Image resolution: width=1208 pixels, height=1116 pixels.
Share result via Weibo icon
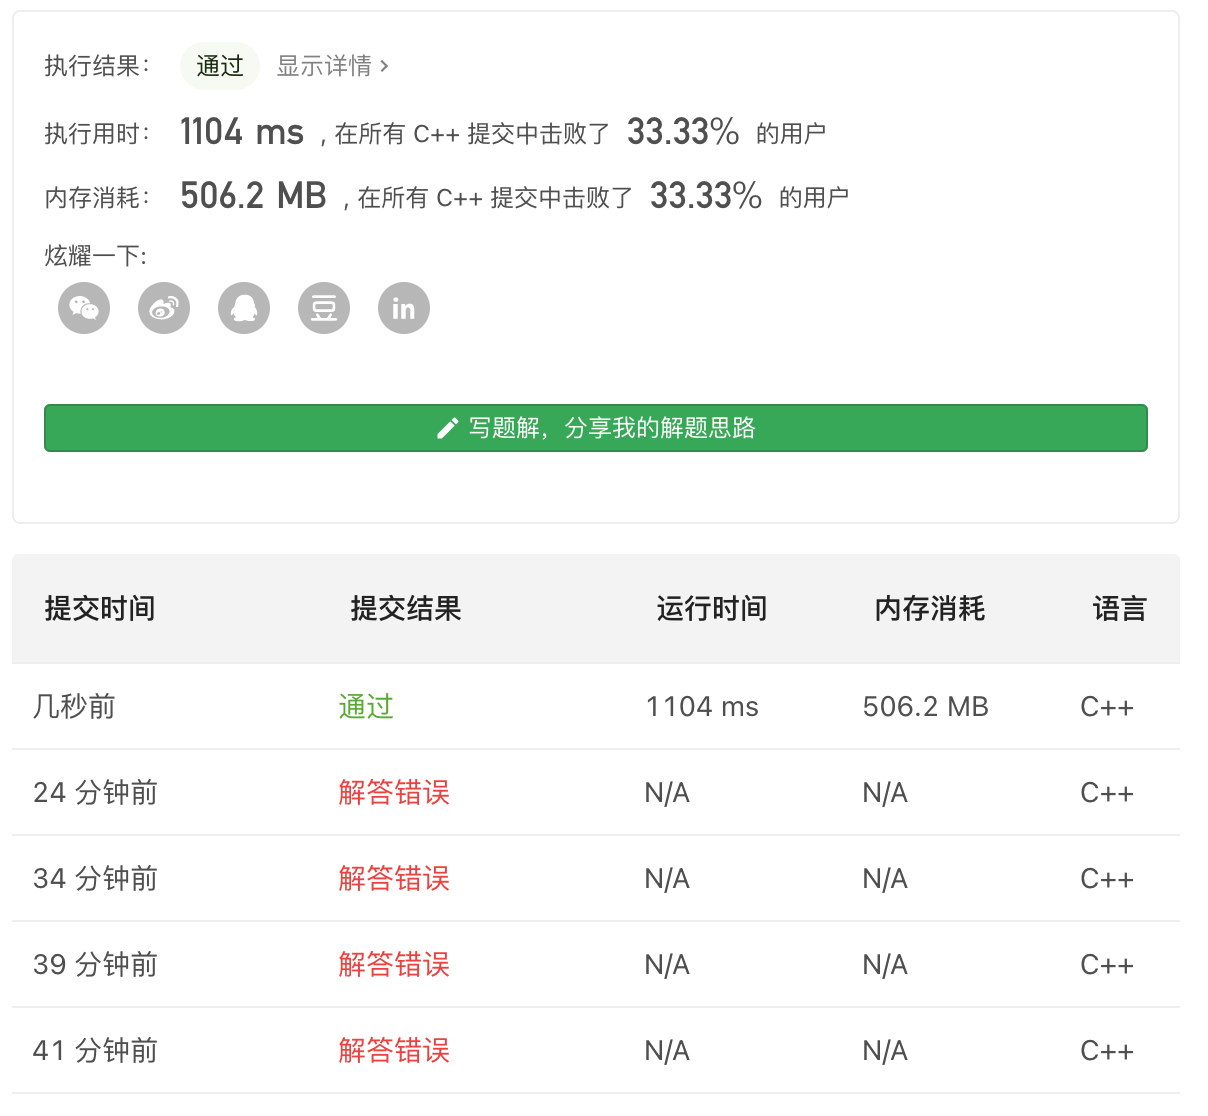(x=164, y=308)
